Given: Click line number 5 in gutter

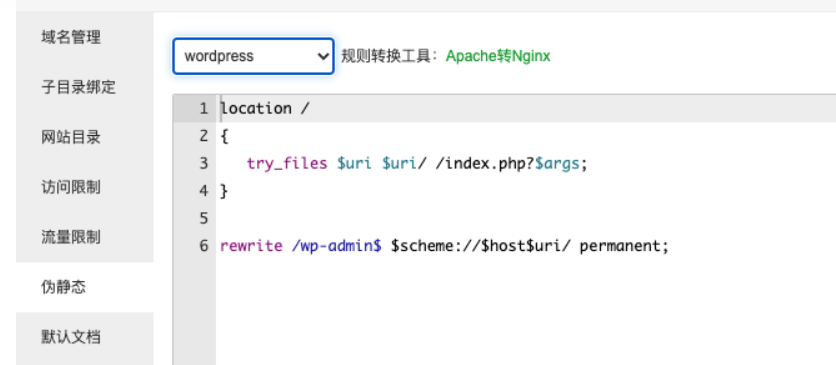Looking at the screenshot, I should pyautogui.click(x=203, y=218).
